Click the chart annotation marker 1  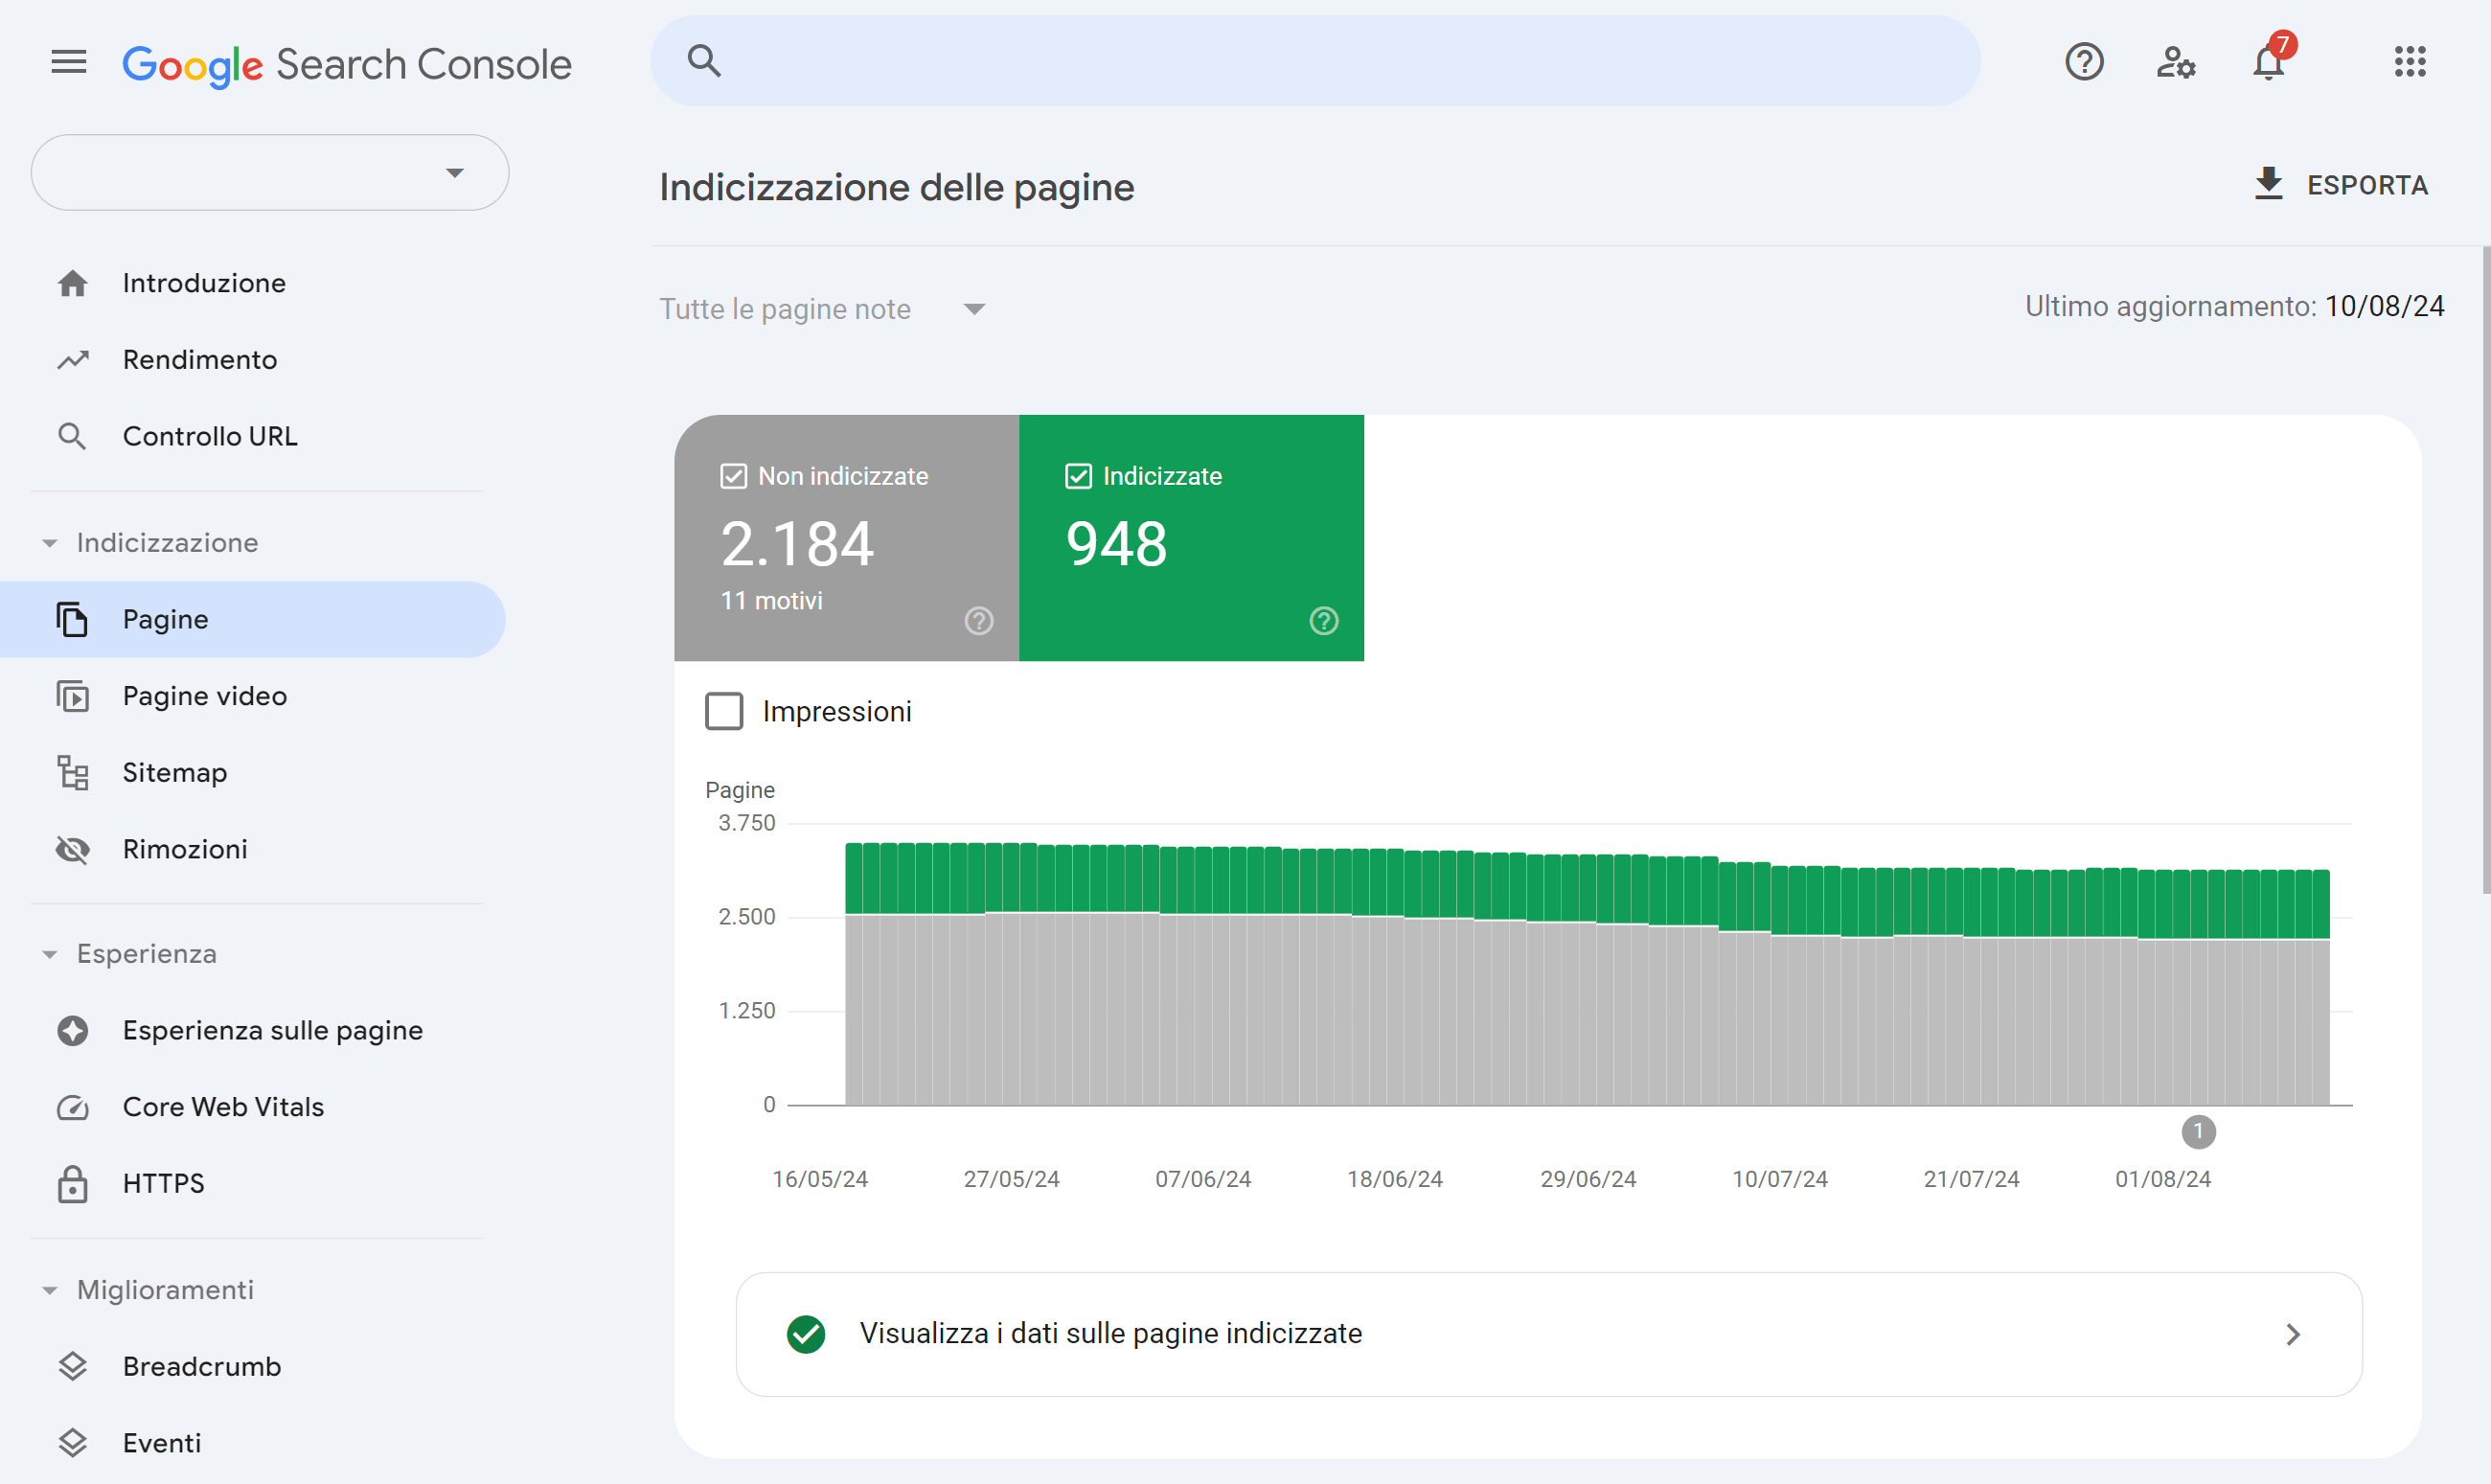point(2198,1132)
